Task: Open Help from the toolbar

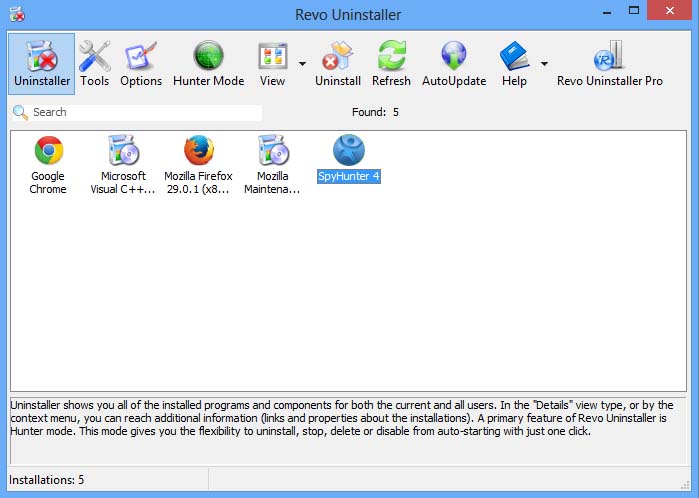Action: click(x=514, y=64)
